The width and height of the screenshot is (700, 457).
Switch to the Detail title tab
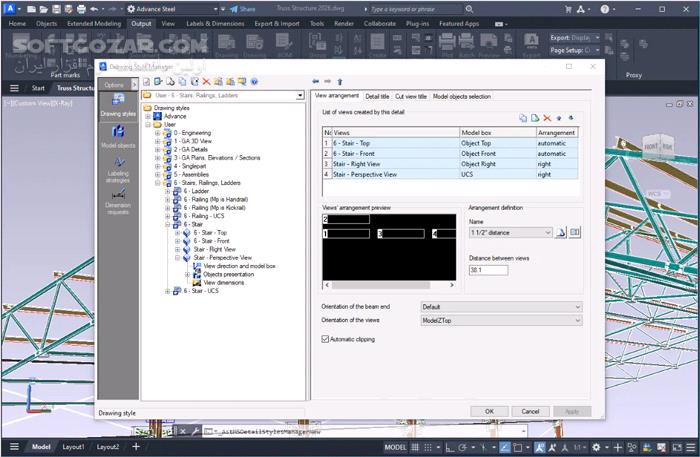pyautogui.click(x=377, y=96)
